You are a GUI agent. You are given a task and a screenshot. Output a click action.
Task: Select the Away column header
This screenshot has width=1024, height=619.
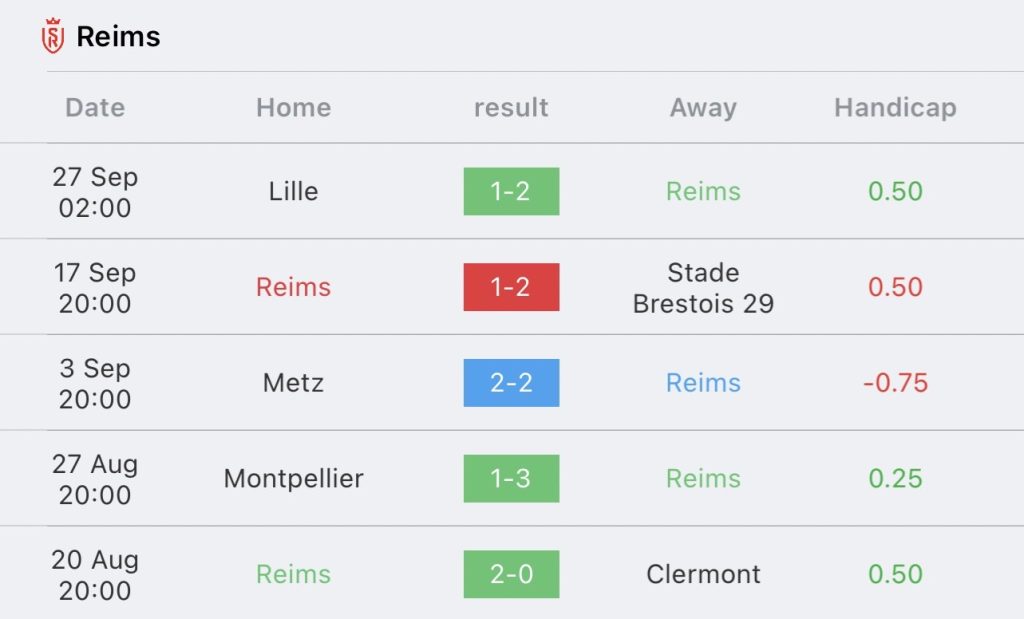coord(703,107)
